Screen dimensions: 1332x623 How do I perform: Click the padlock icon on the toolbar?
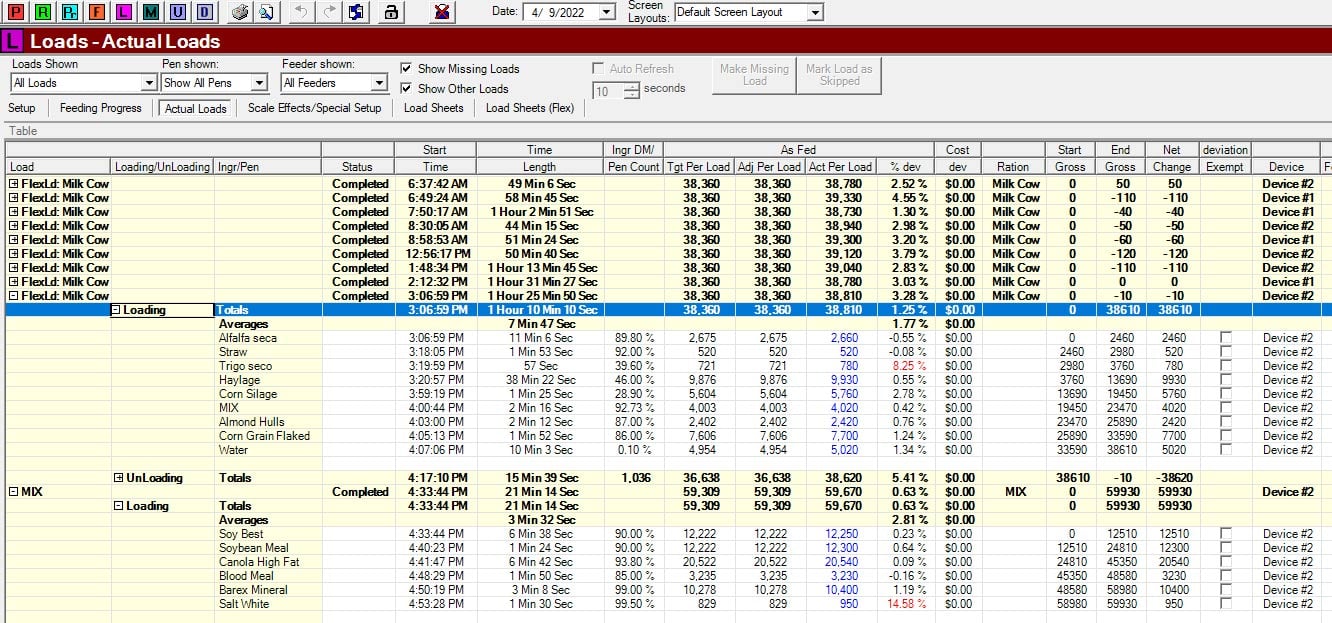[392, 13]
